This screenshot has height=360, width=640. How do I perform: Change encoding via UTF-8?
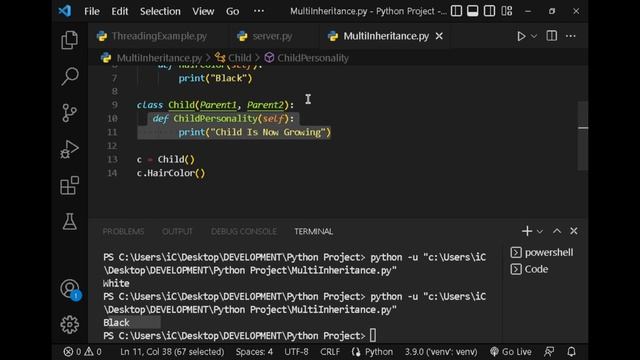[296, 351]
